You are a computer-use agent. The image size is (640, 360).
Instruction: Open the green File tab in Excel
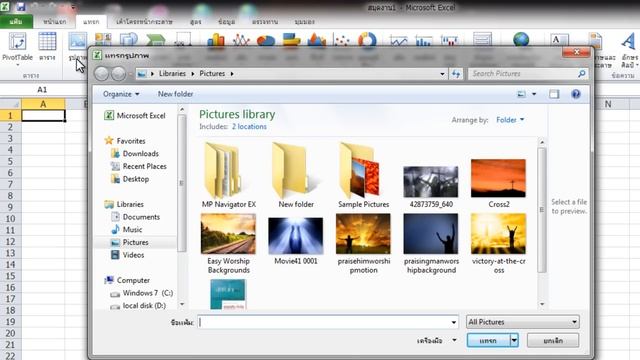16,22
